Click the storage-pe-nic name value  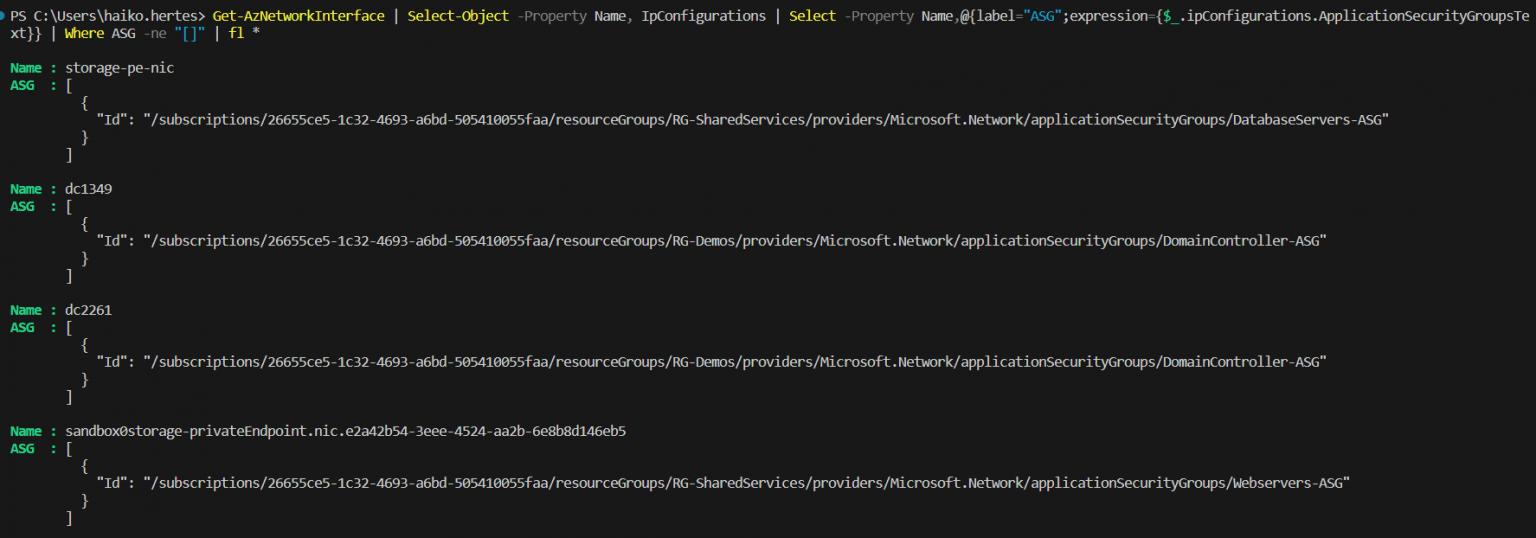tap(112, 68)
